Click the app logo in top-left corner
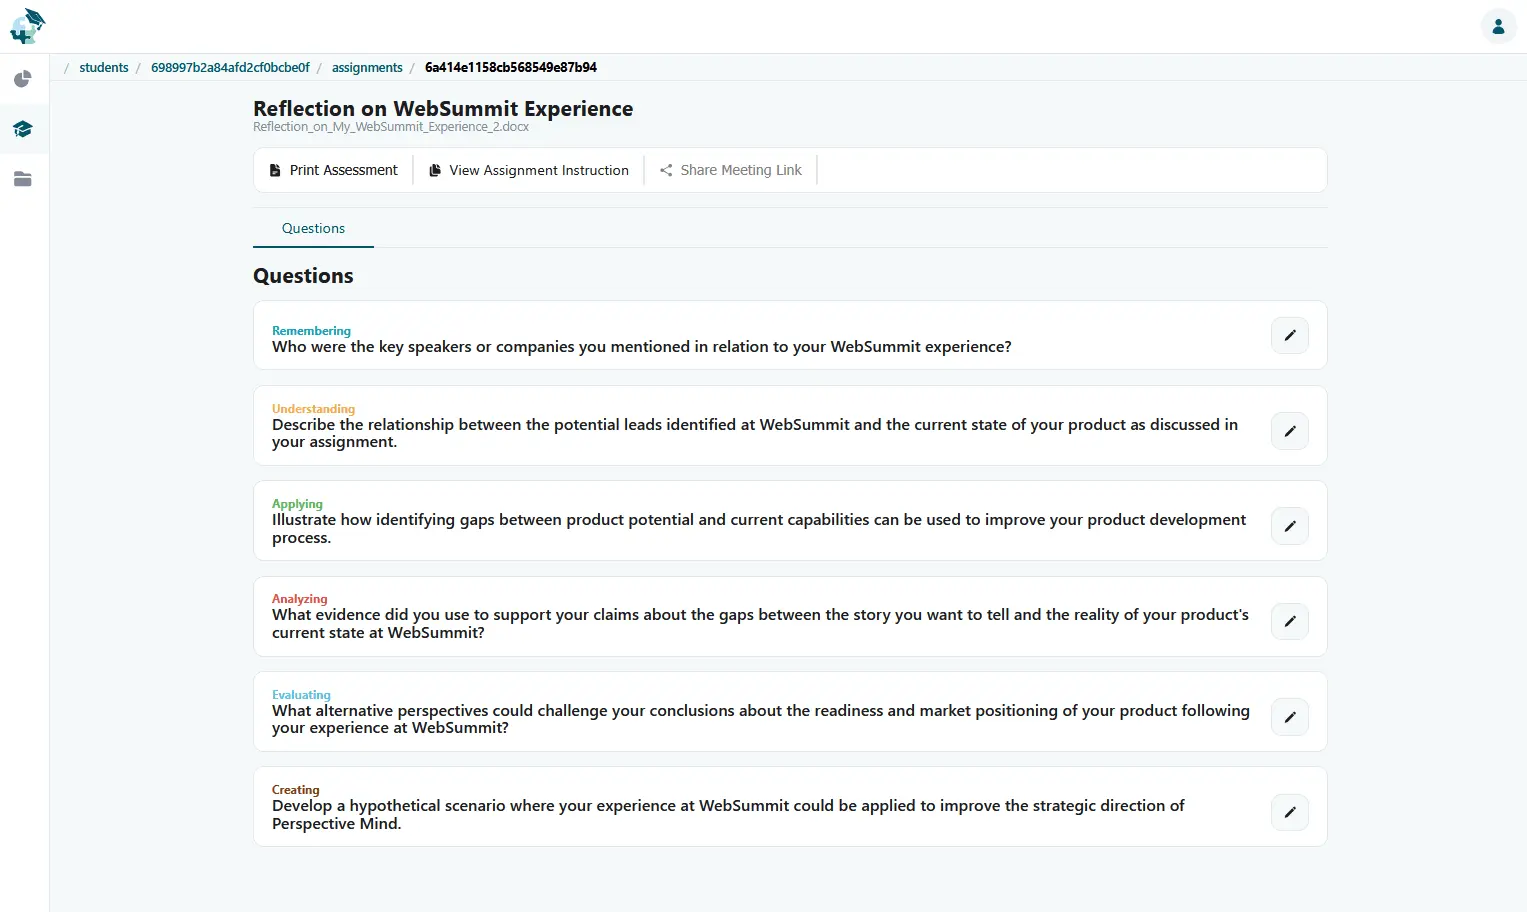This screenshot has width=1527, height=912. point(27,26)
